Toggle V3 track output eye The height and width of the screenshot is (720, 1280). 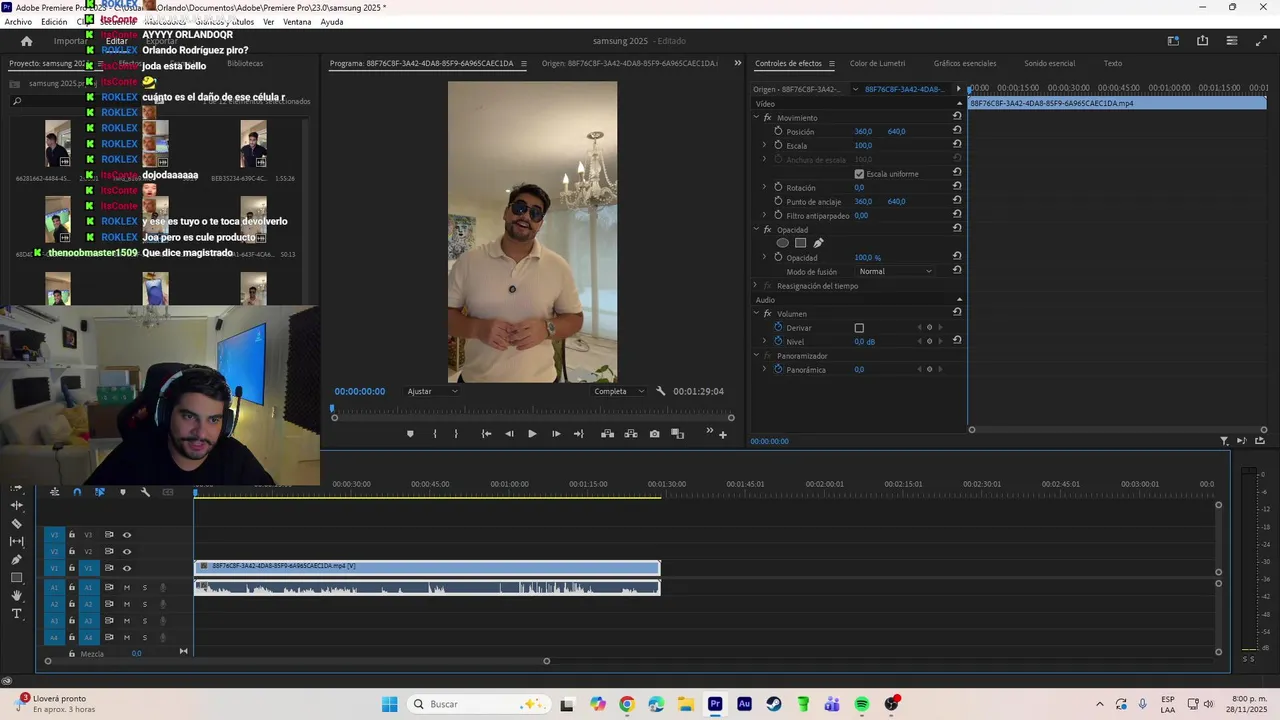pos(127,535)
